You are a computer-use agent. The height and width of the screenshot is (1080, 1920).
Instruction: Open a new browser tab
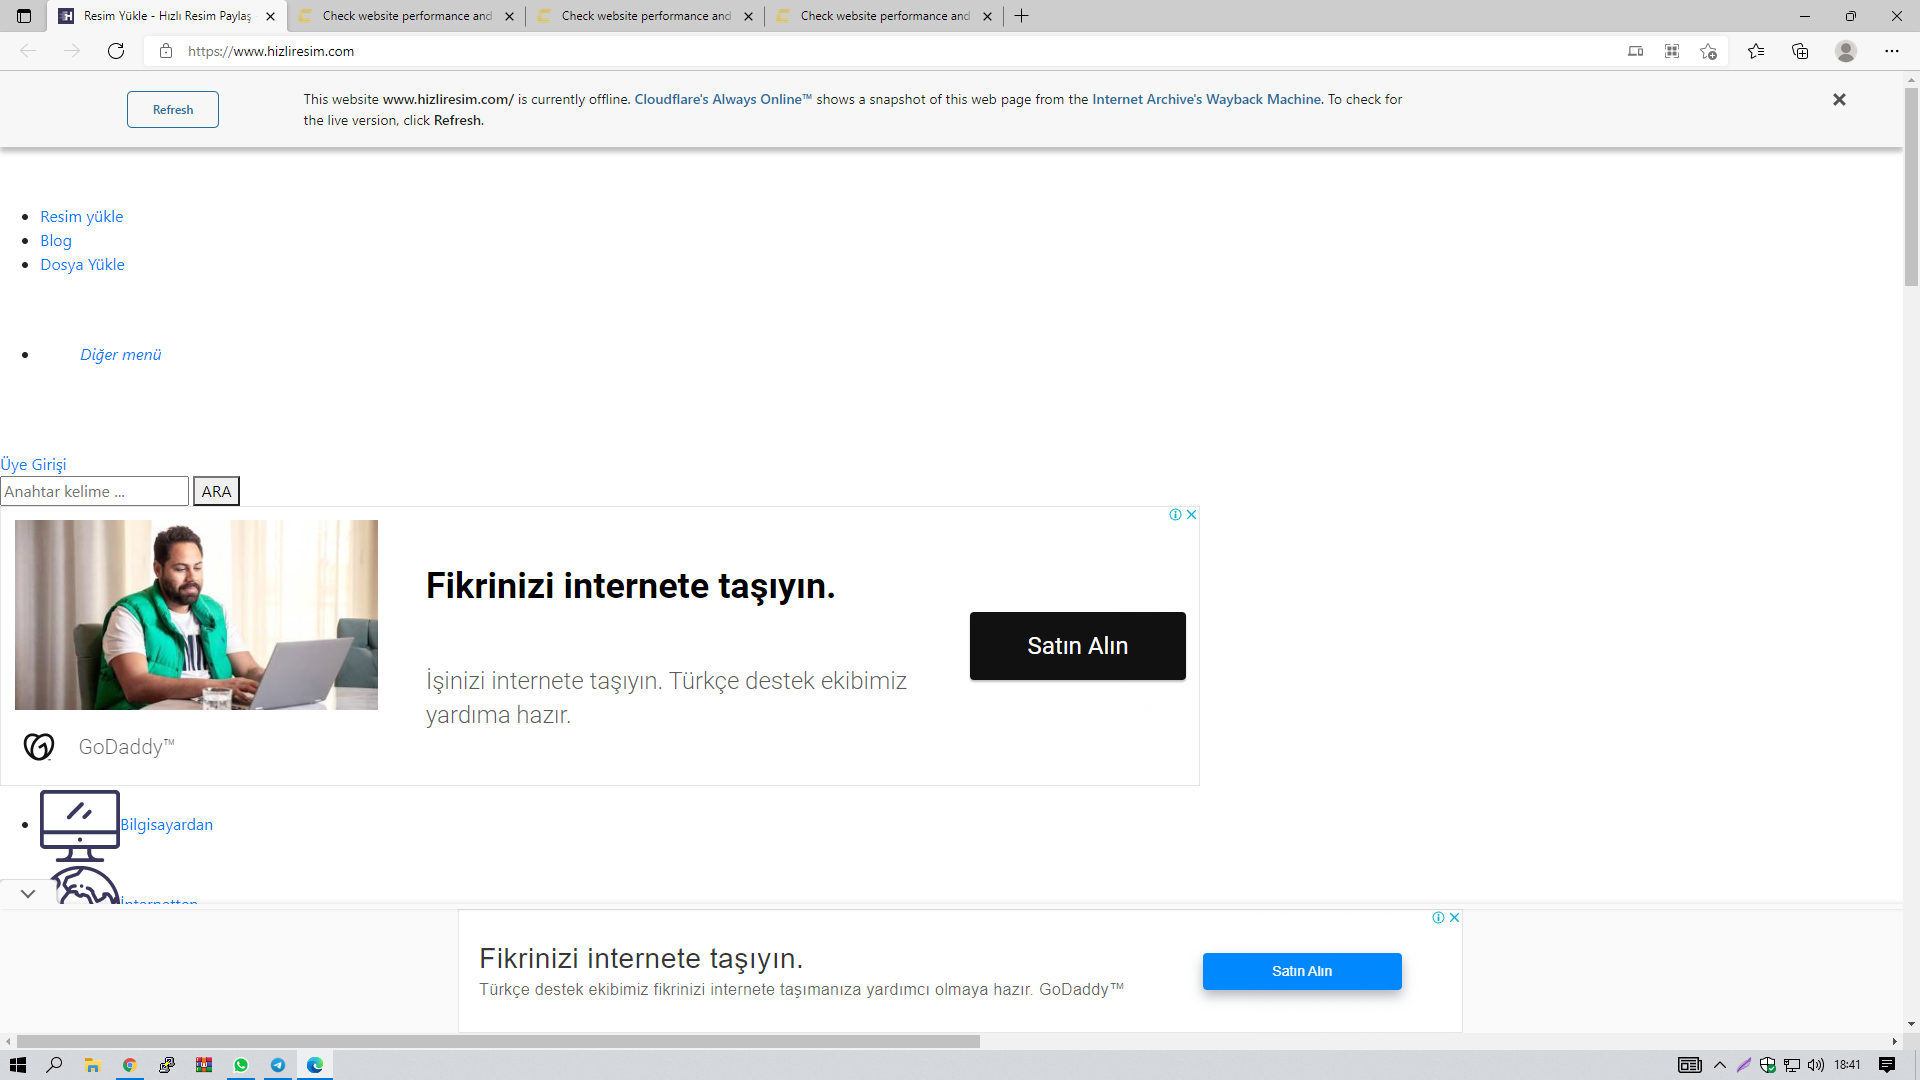[x=1022, y=16]
